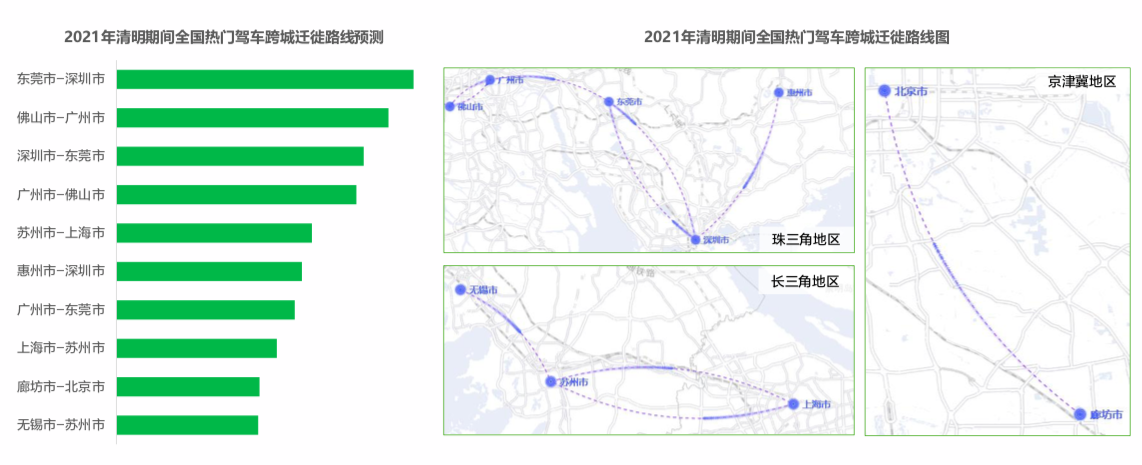Click the axis label 惠州市–深圳市
This screenshot has width=1142, height=465.
point(61,271)
